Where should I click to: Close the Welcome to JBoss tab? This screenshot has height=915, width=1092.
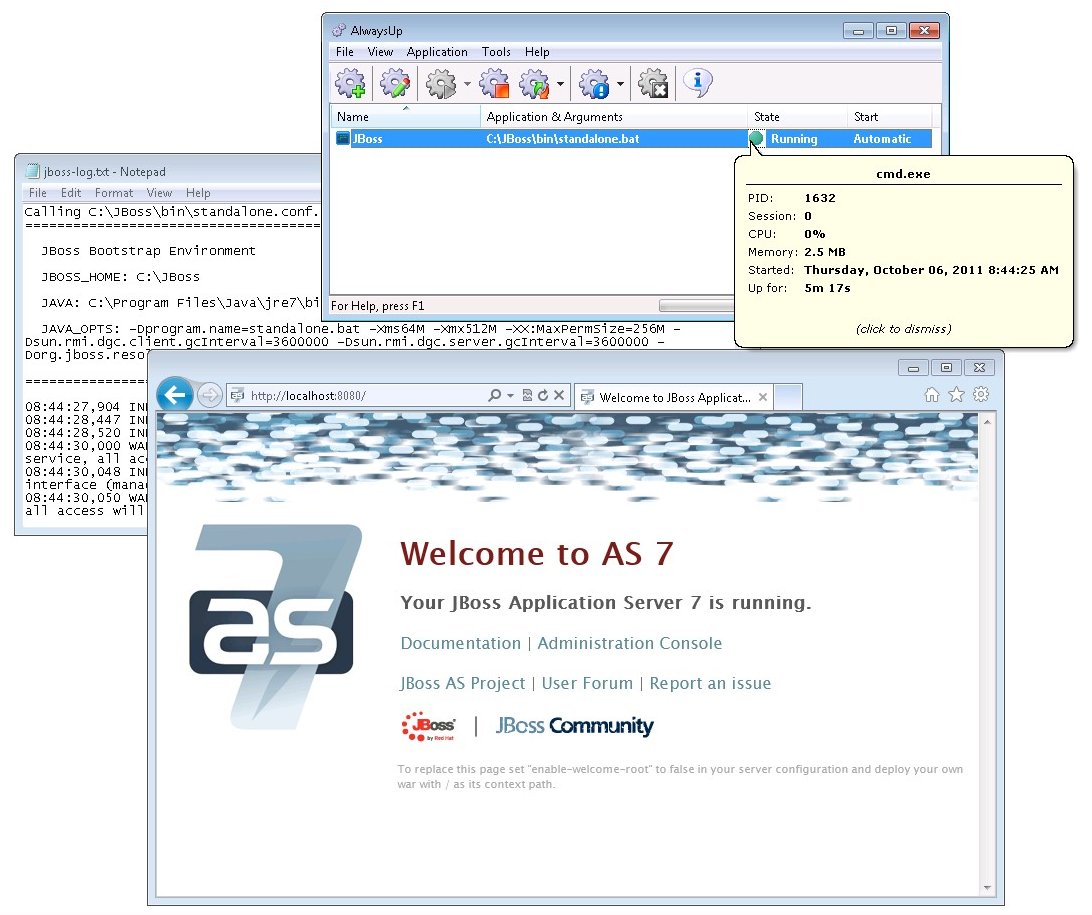(763, 397)
